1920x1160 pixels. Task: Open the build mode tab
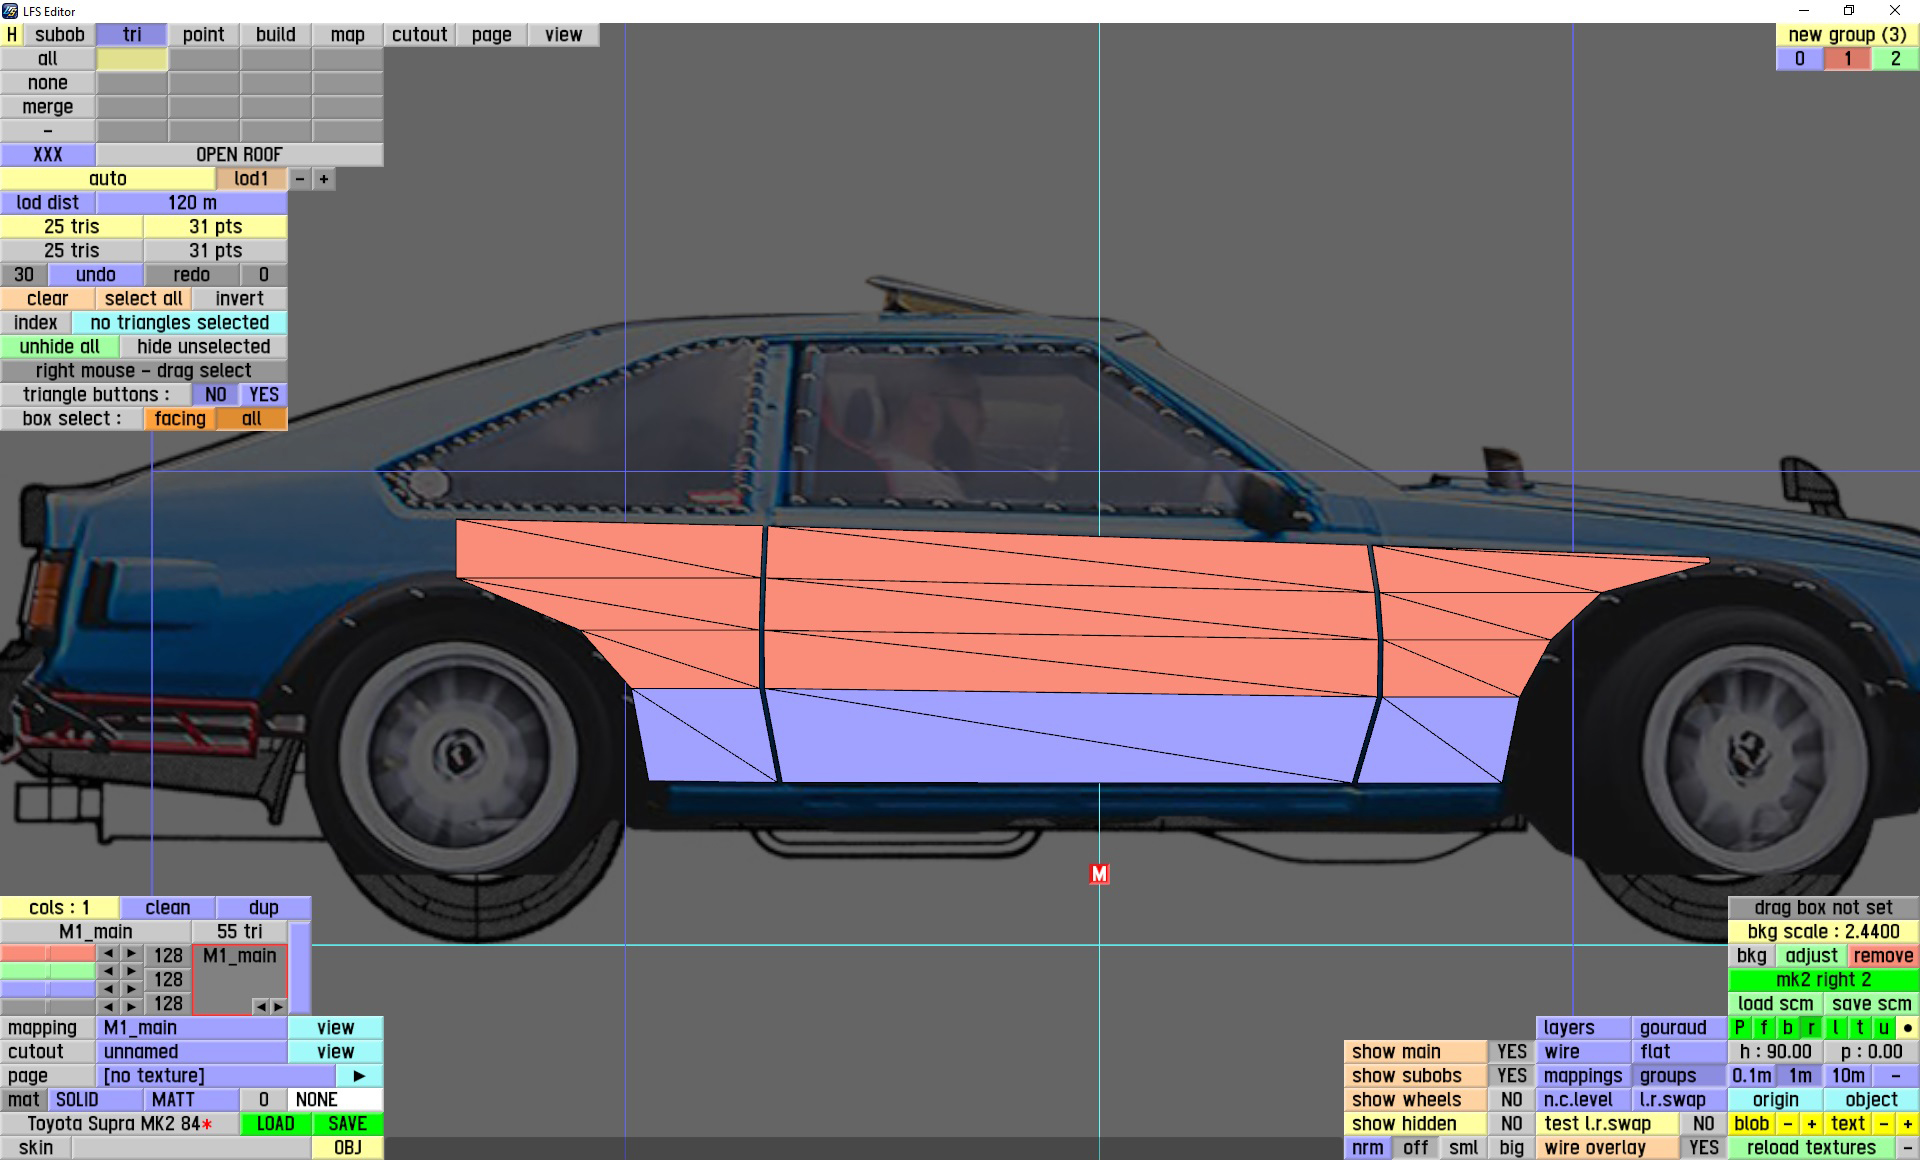point(275,34)
